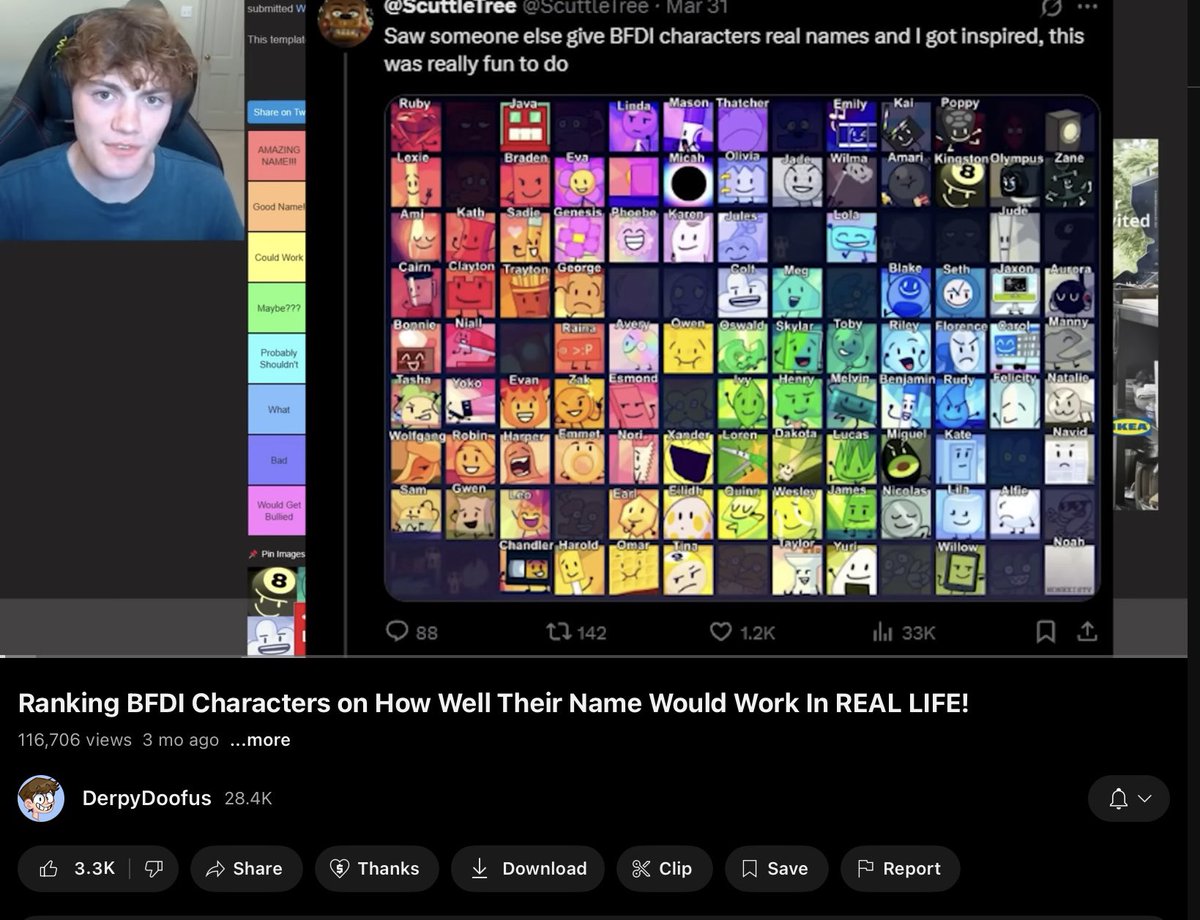The width and height of the screenshot is (1200, 920).
Task: Download the video with the Download button
Action: pos(528,868)
